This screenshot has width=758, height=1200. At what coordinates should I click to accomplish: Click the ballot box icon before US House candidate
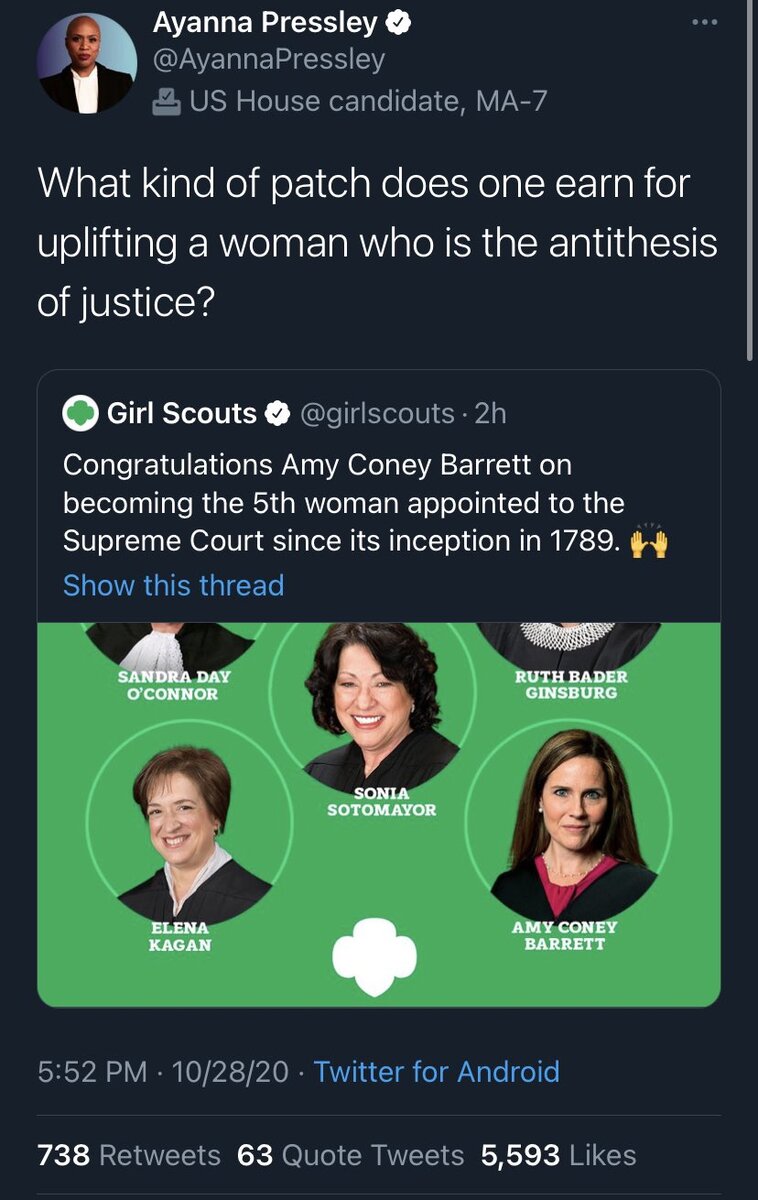pyautogui.click(x=166, y=101)
